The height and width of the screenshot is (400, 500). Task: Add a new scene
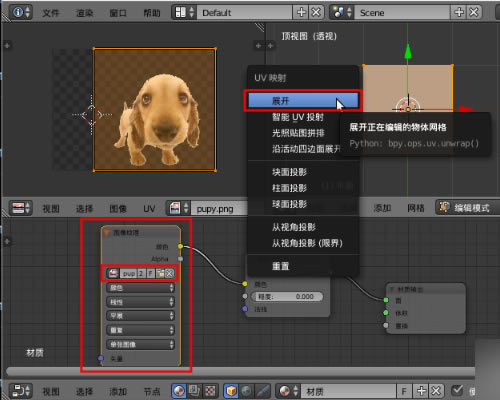point(459,13)
